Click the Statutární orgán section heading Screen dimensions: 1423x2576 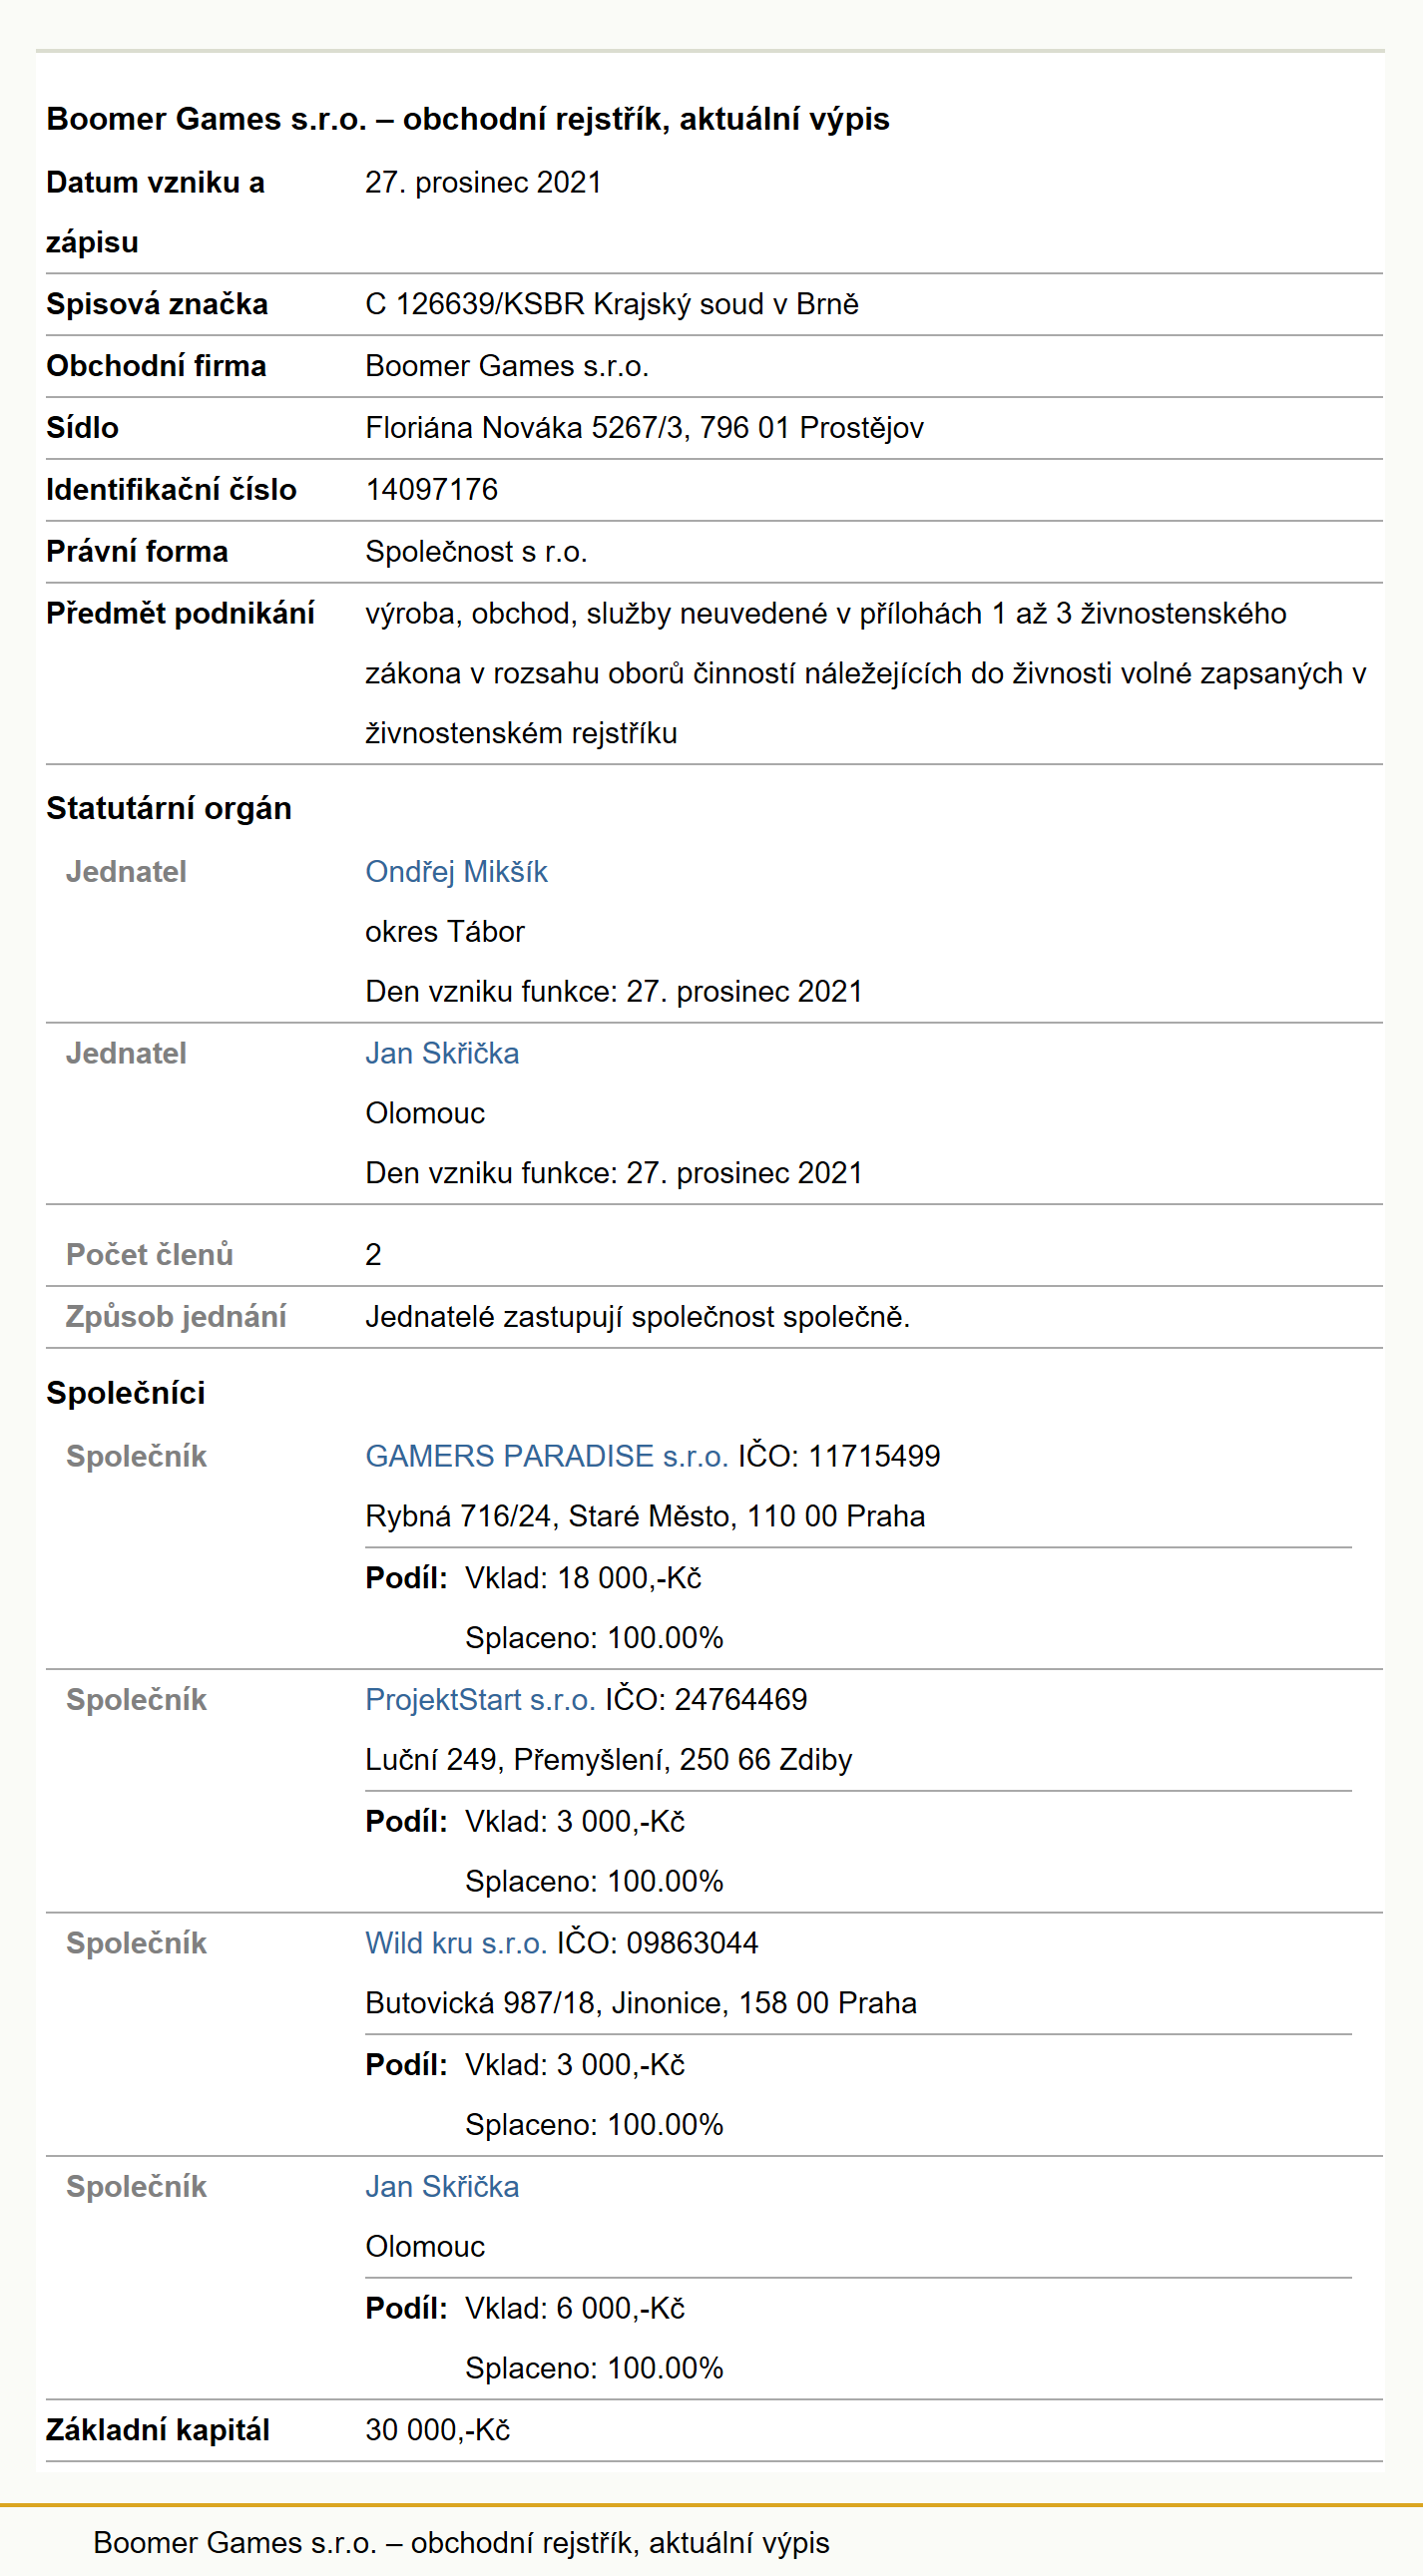point(169,808)
